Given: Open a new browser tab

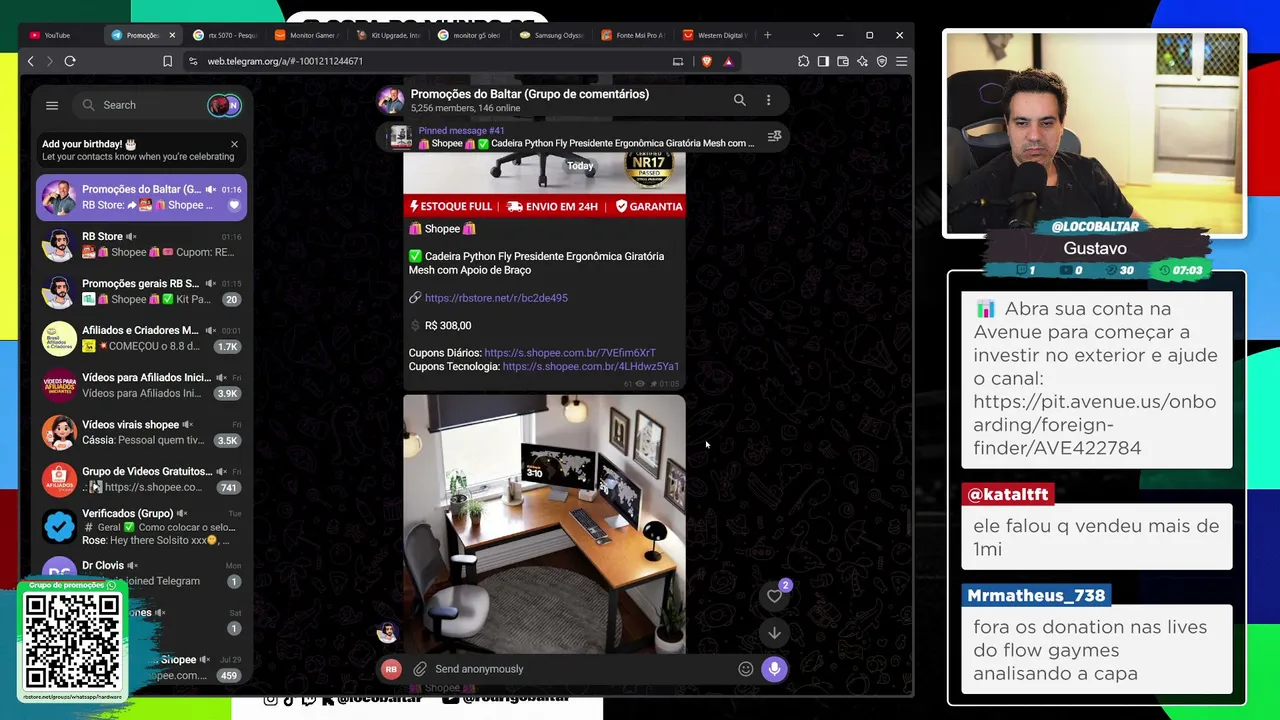Looking at the screenshot, I should 767,35.
